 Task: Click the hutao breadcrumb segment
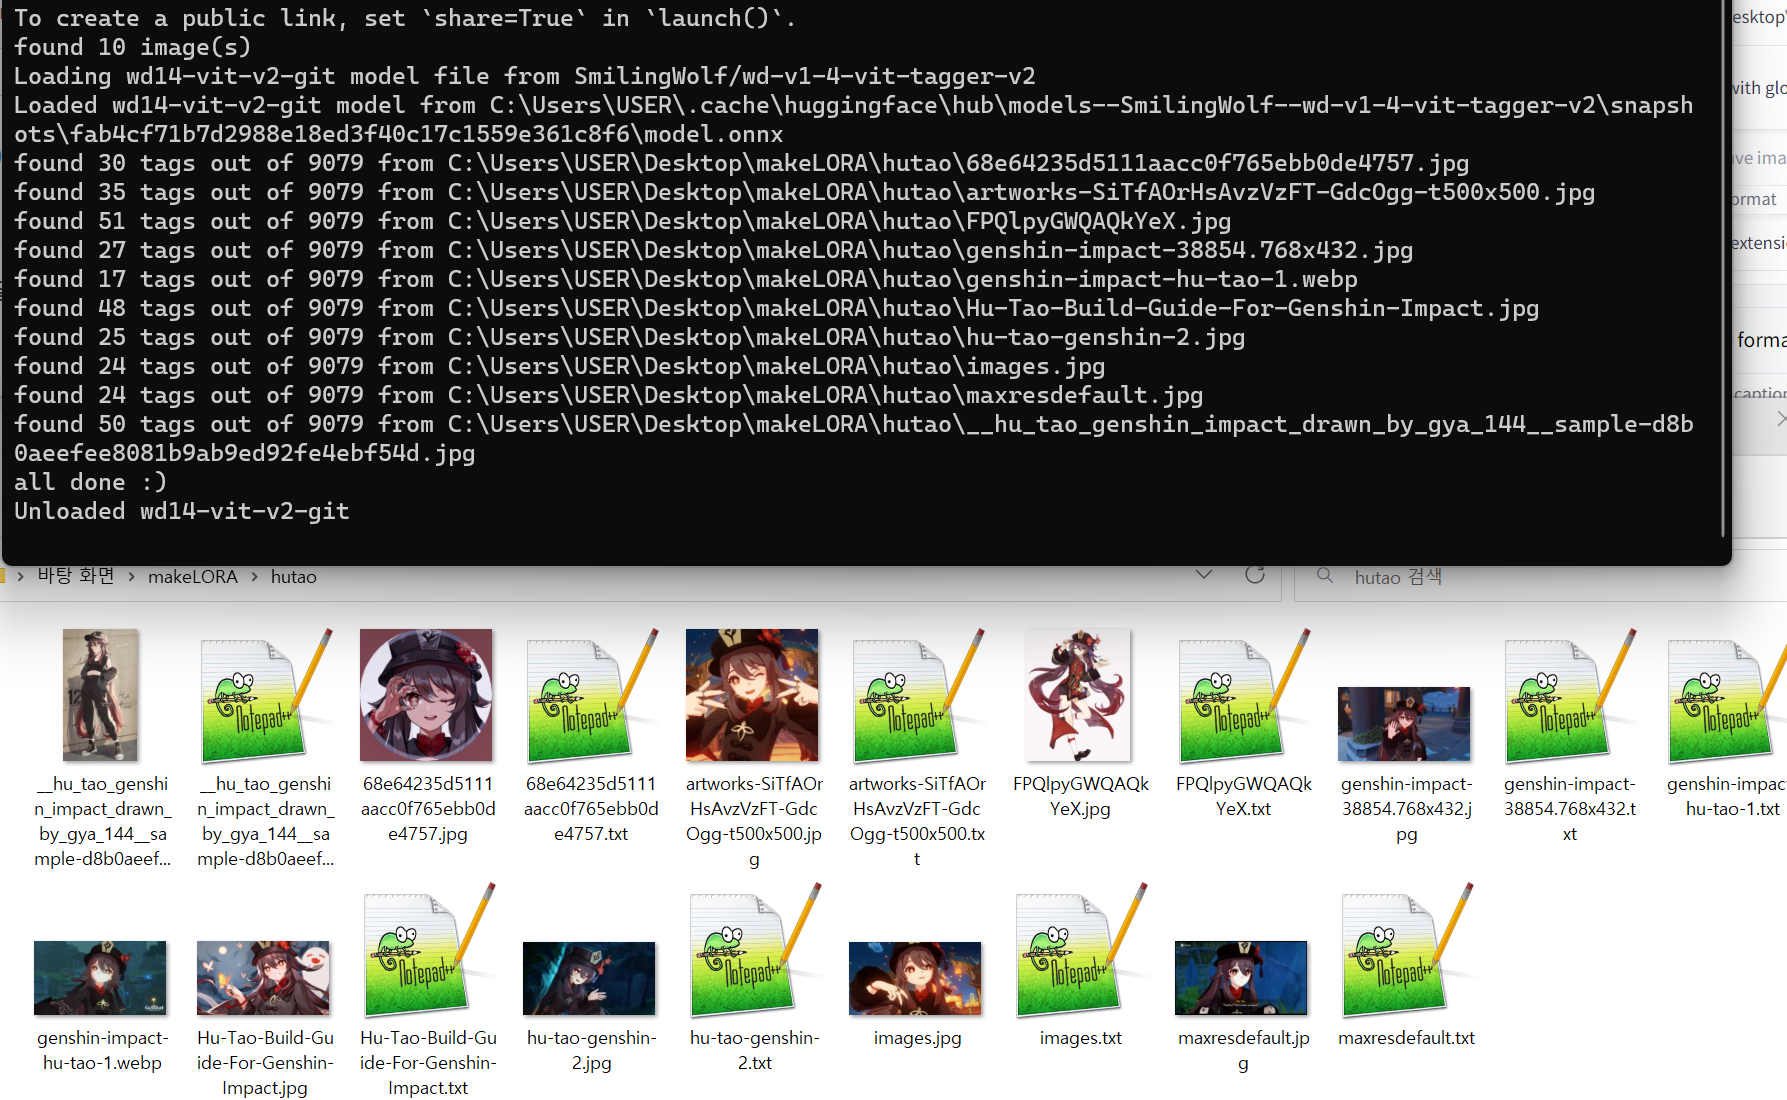pos(293,577)
